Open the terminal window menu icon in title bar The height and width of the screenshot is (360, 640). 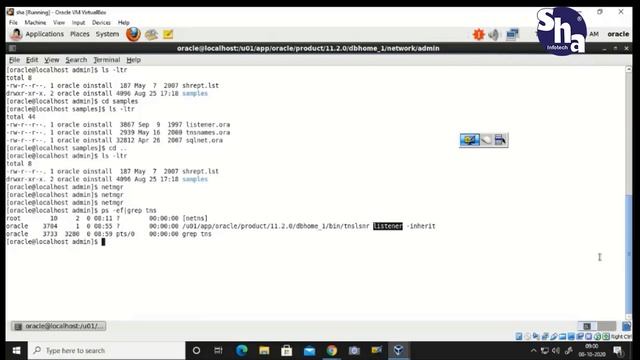pos(12,48)
